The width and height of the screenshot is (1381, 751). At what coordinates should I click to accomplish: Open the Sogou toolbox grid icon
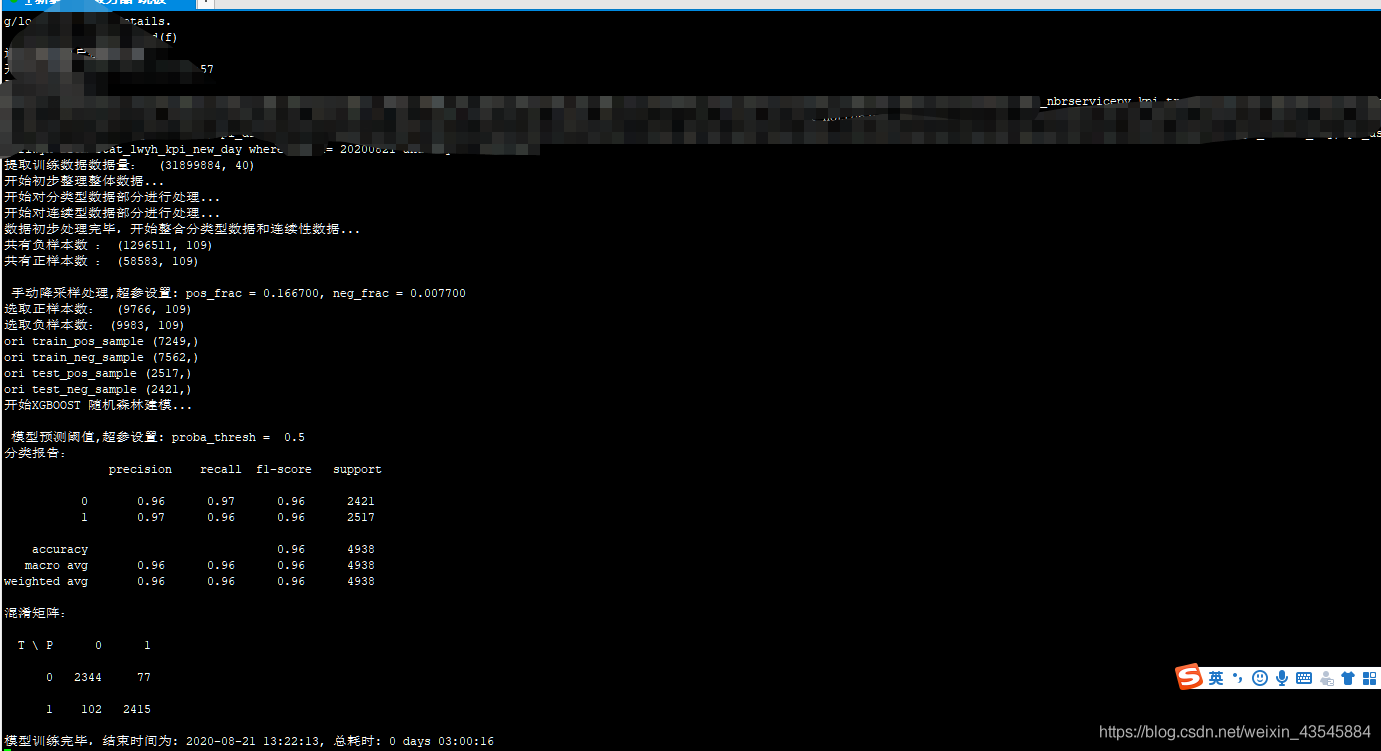1370,678
